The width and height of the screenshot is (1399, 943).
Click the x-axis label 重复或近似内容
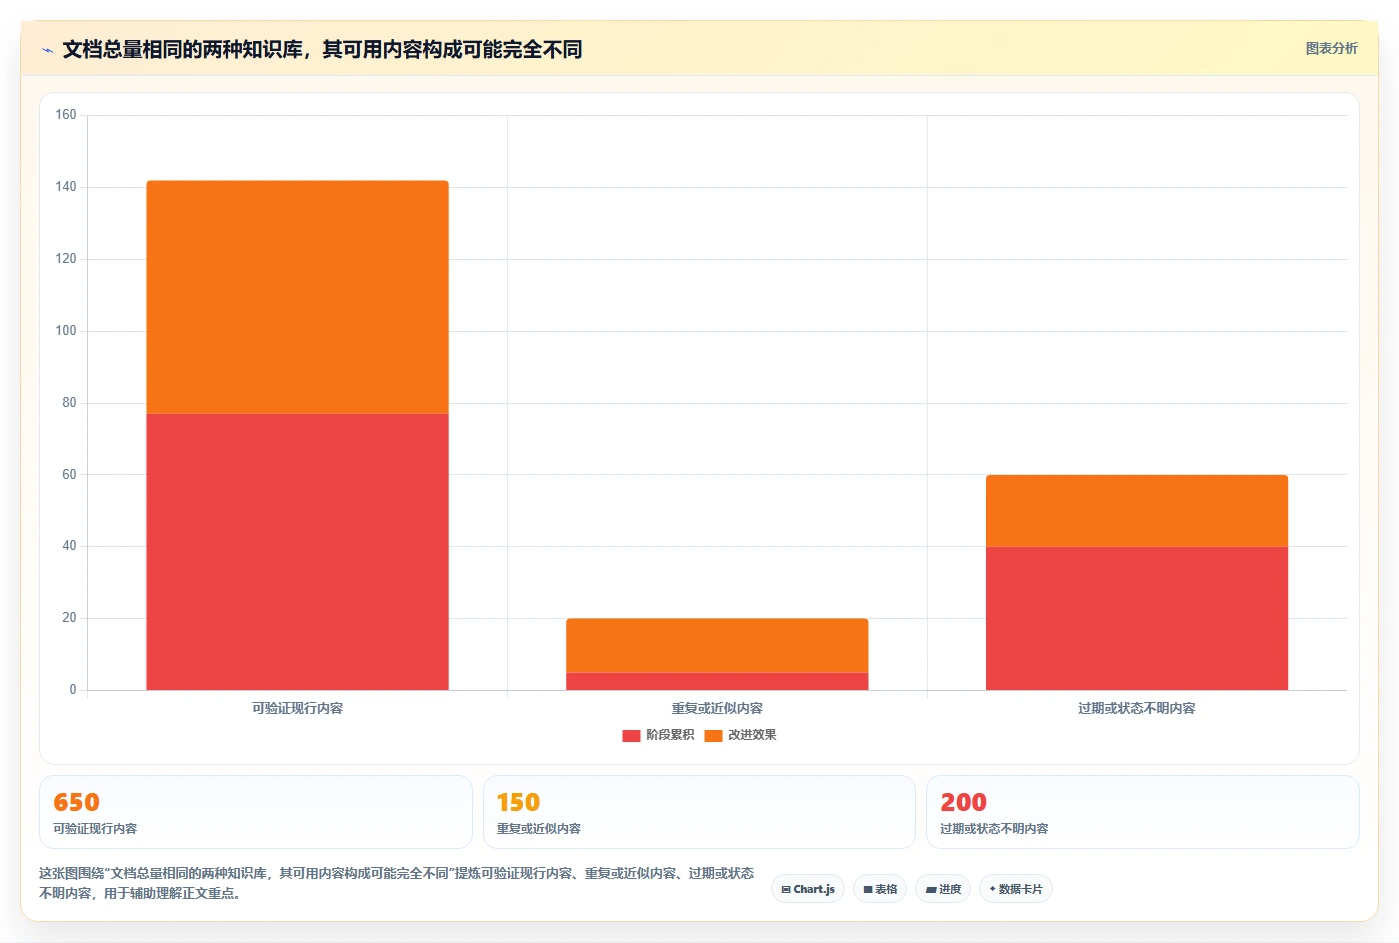tap(717, 708)
